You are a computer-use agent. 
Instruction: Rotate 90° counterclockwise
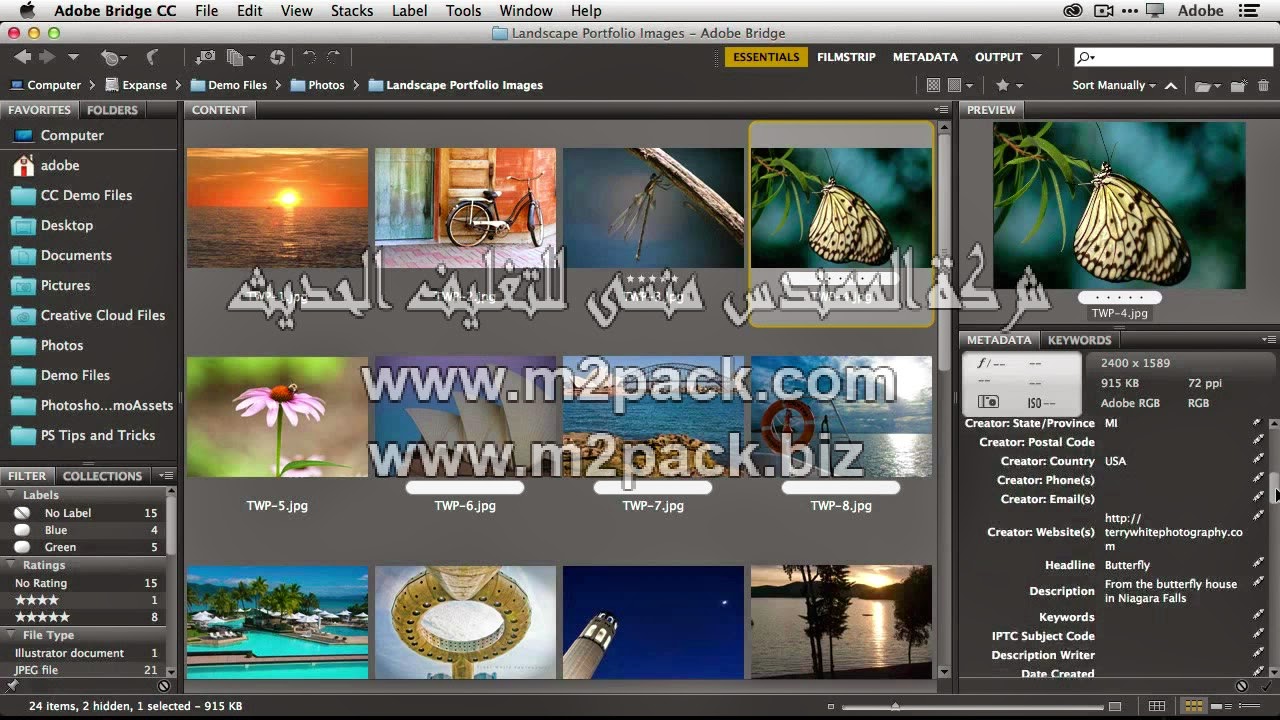[309, 58]
